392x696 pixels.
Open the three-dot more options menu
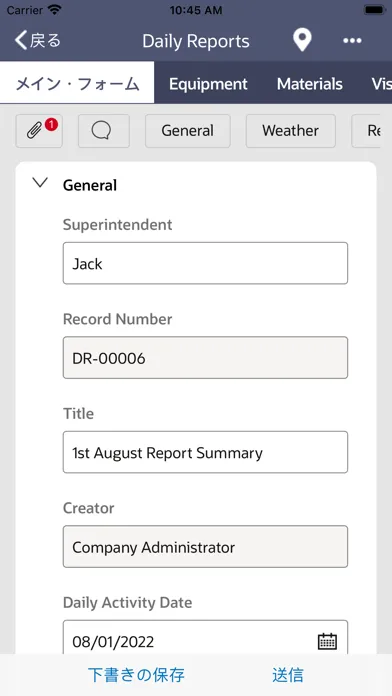pyautogui.click(x=352, y=41)
